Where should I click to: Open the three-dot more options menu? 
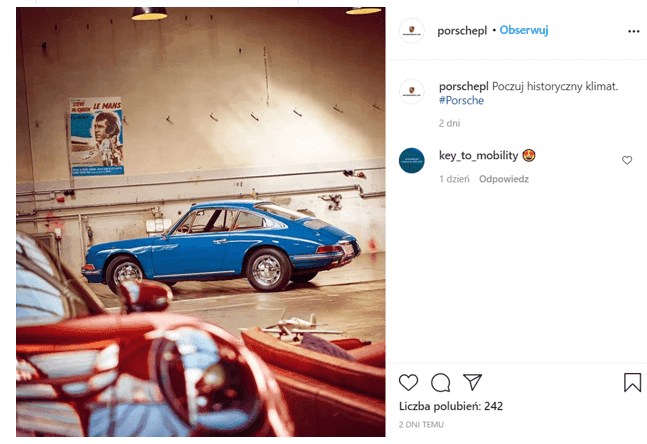(x=633, y=31)
